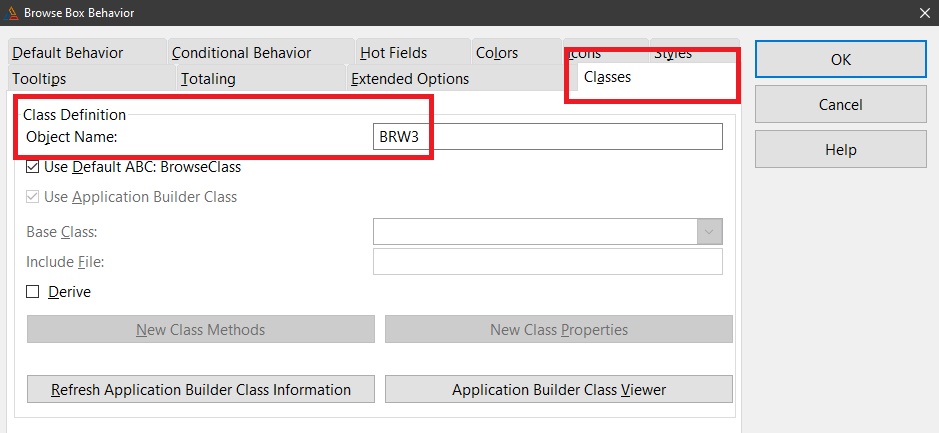Show the Extended Options tab
The image size is (939, 433).
410,79
